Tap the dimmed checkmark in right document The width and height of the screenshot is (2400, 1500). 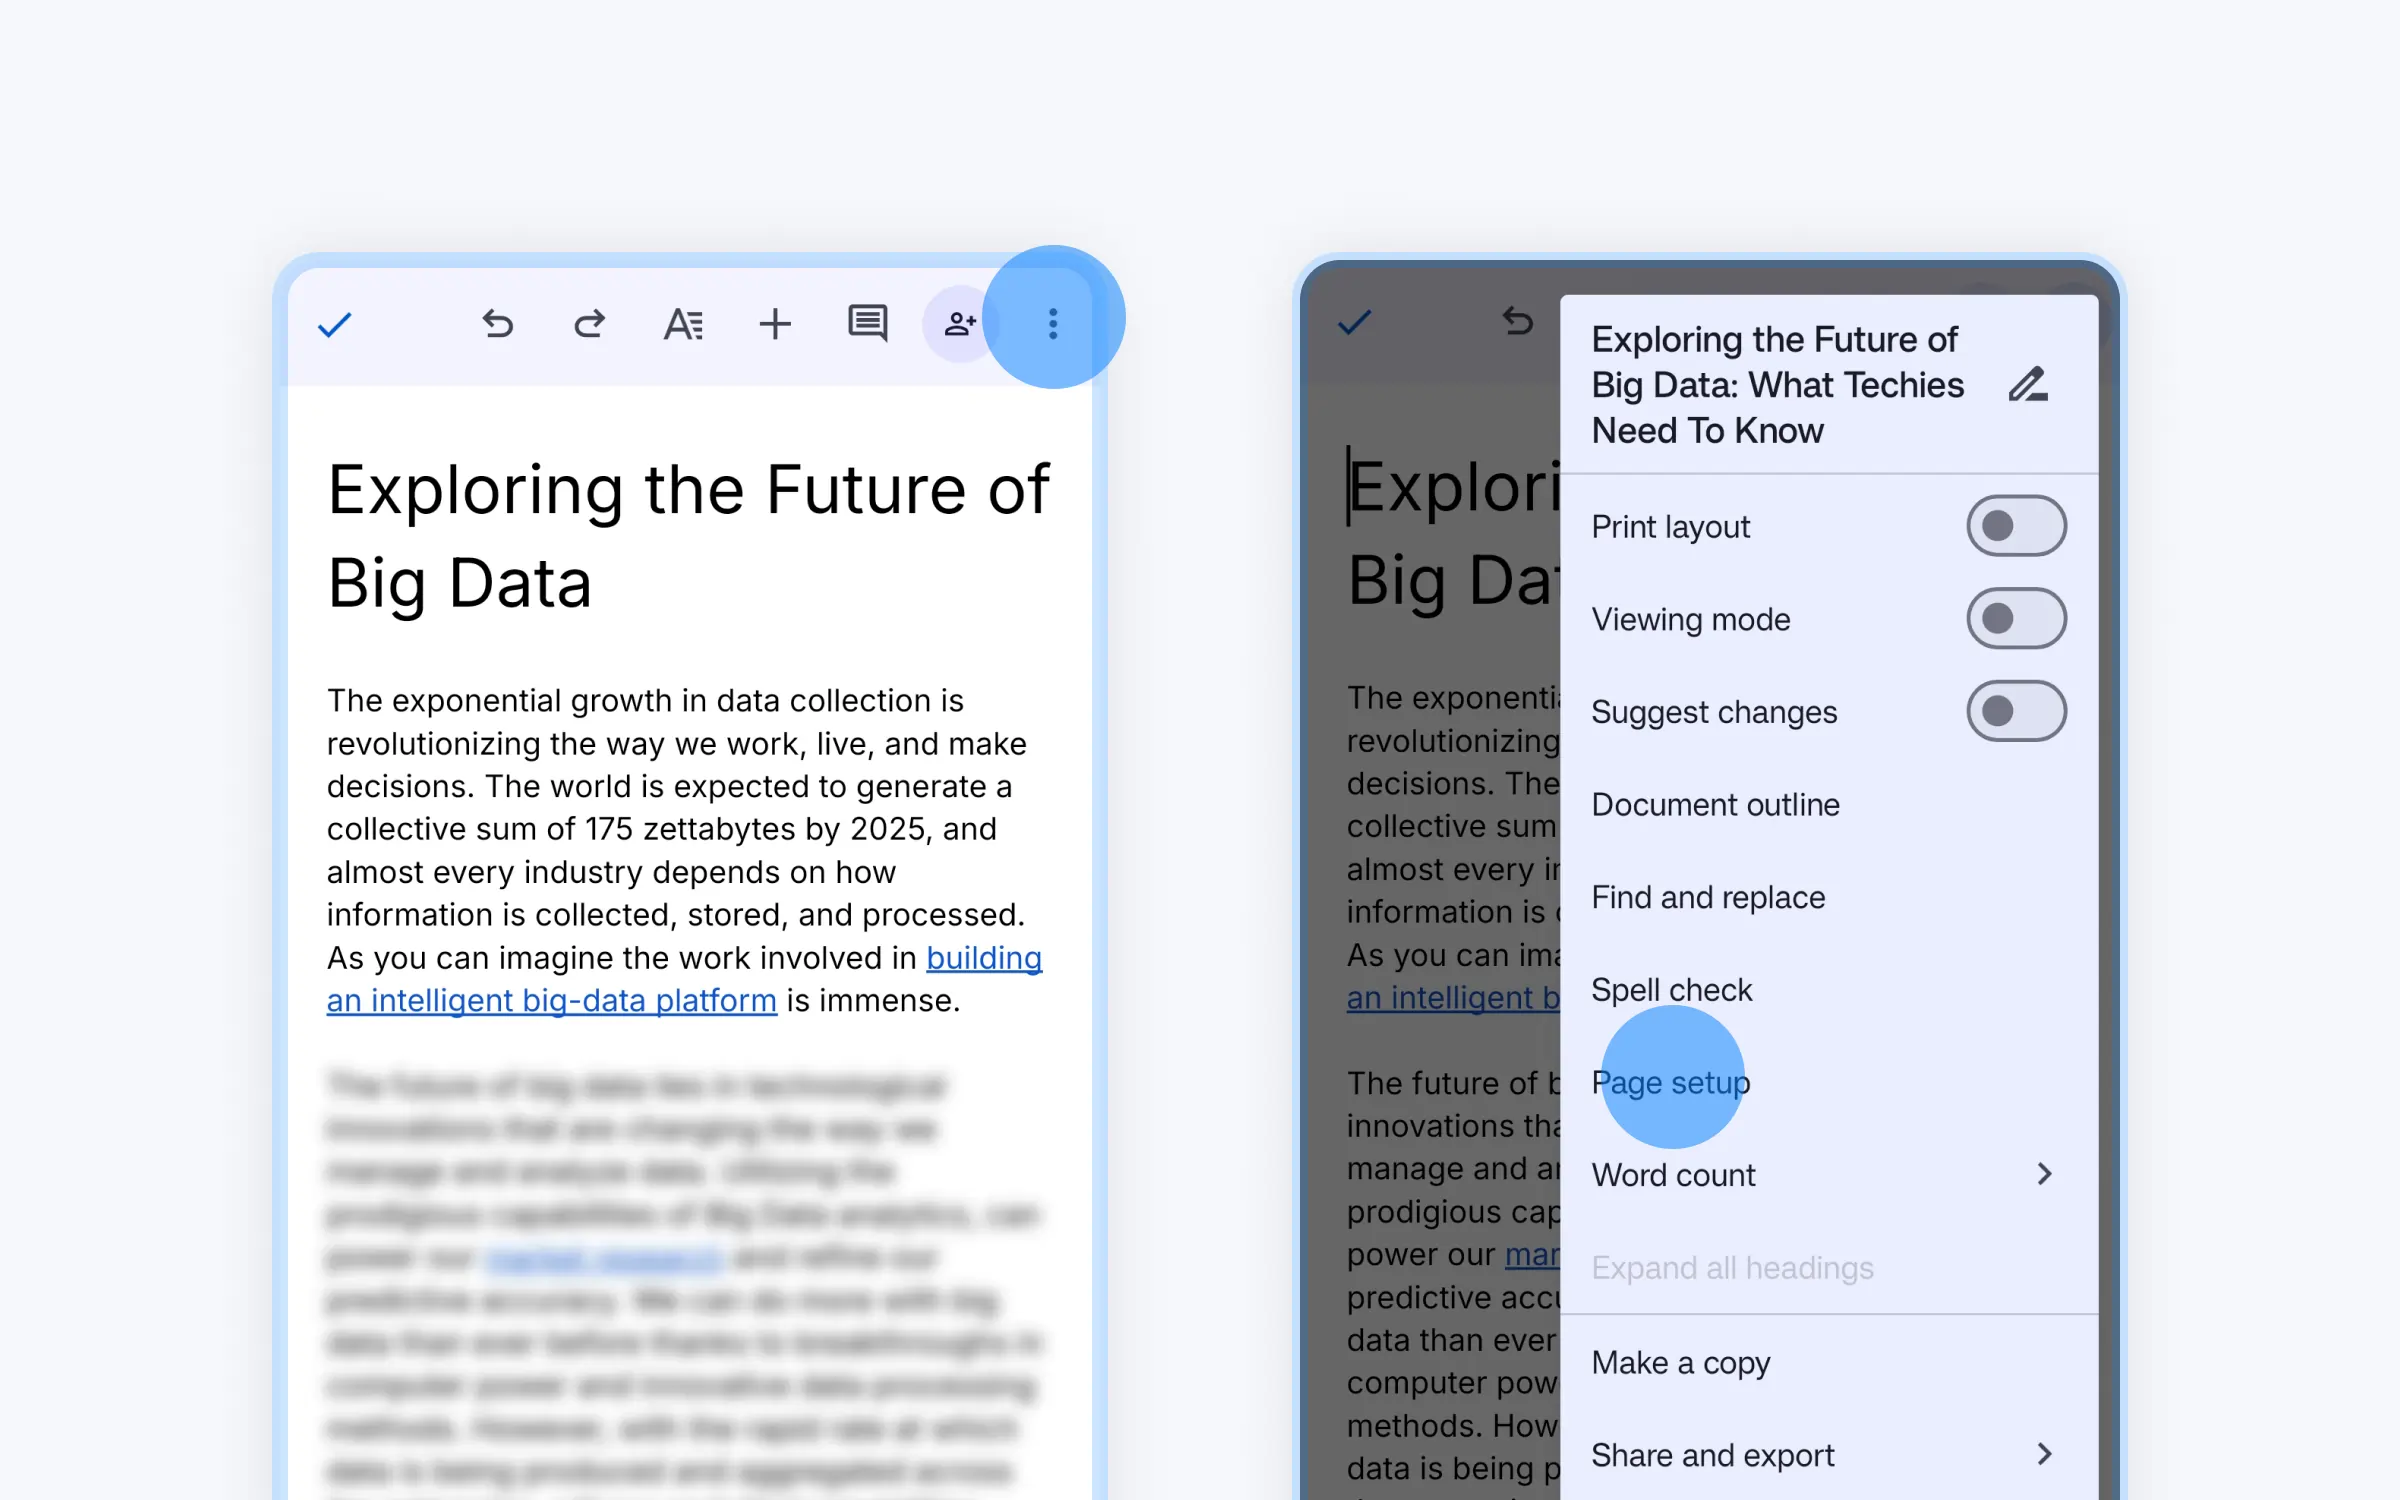pyautogui.click(x=1355, y=322)
